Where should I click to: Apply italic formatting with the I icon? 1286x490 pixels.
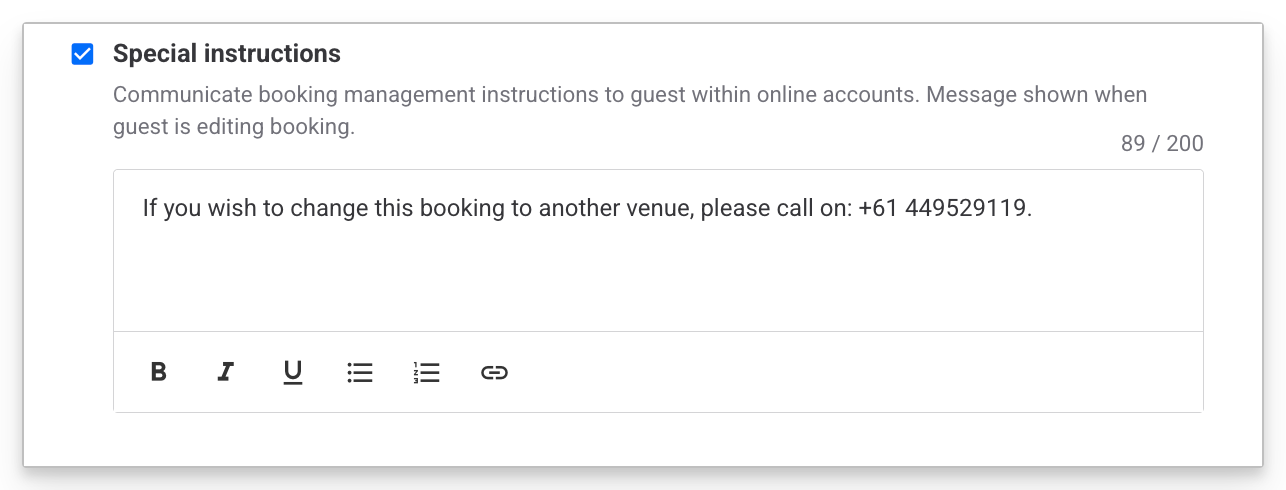pos(225,373)
